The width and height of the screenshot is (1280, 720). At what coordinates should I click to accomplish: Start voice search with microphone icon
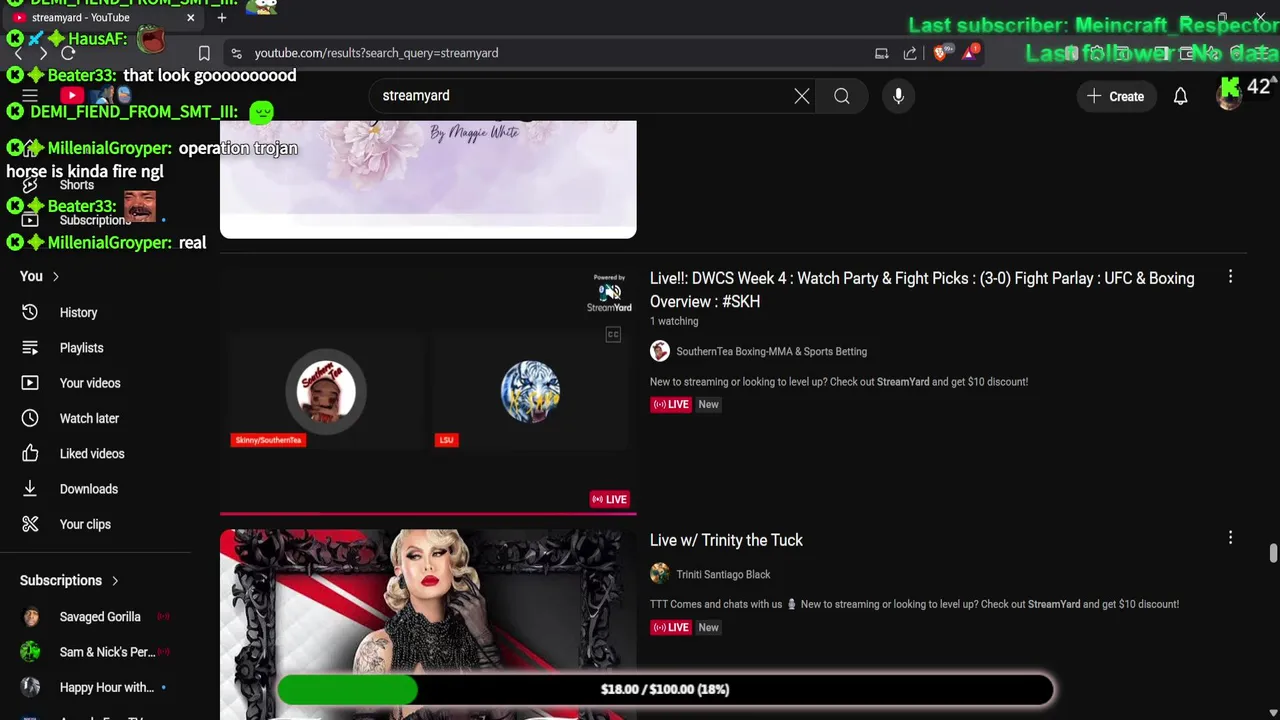(x=898, y=96)
